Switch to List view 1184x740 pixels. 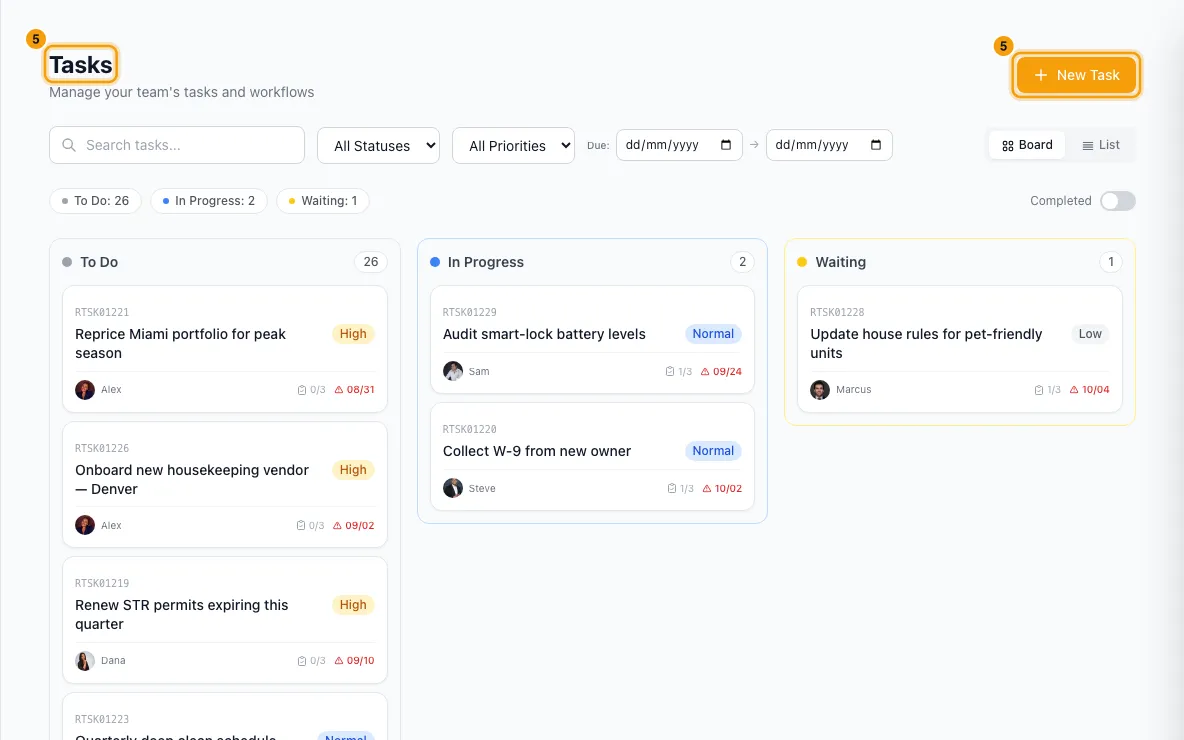tap(1101, 145)
